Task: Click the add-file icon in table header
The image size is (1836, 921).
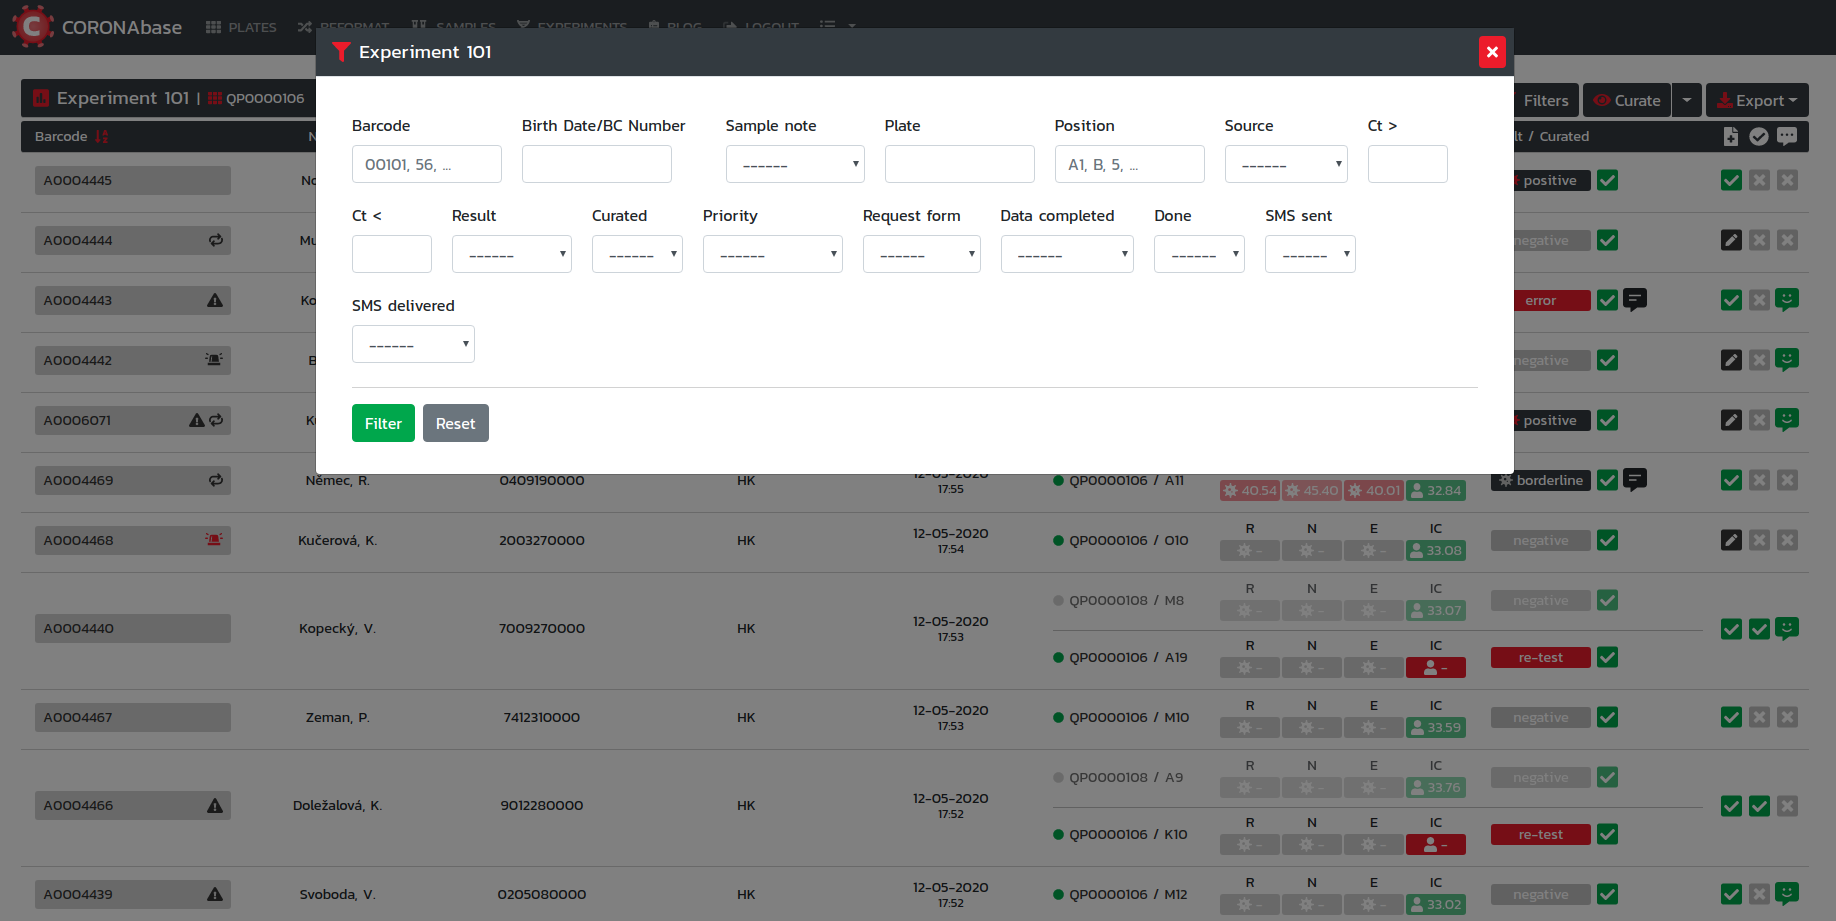Action: point(1731,137)
